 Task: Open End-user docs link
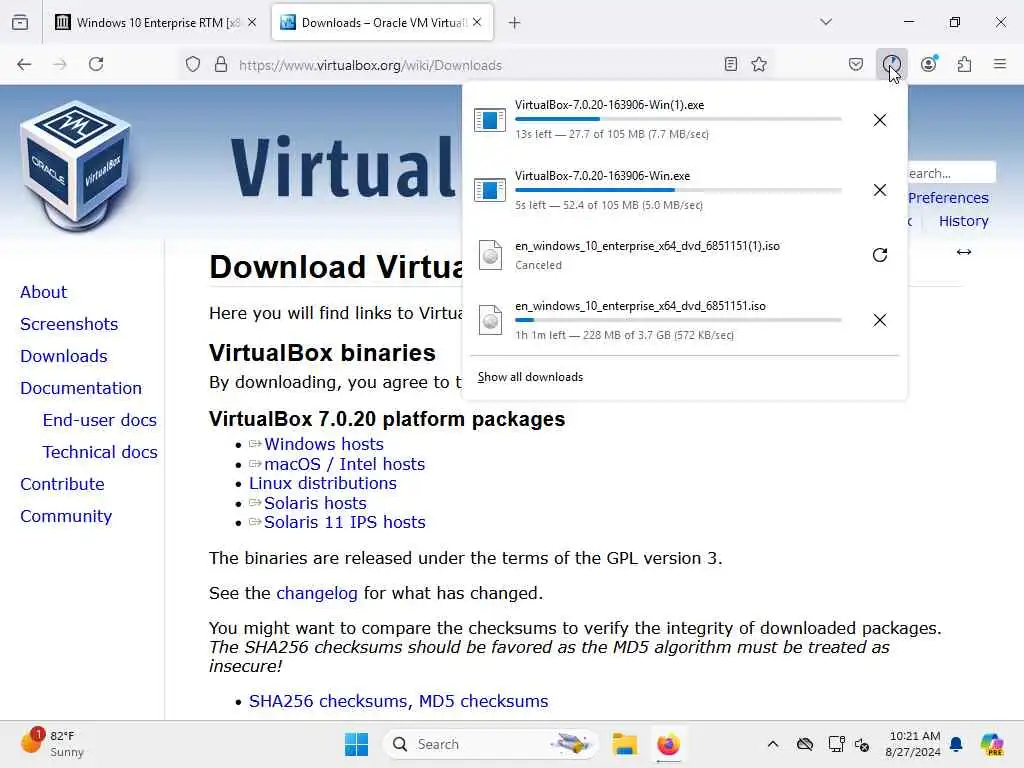coord(100,420)
